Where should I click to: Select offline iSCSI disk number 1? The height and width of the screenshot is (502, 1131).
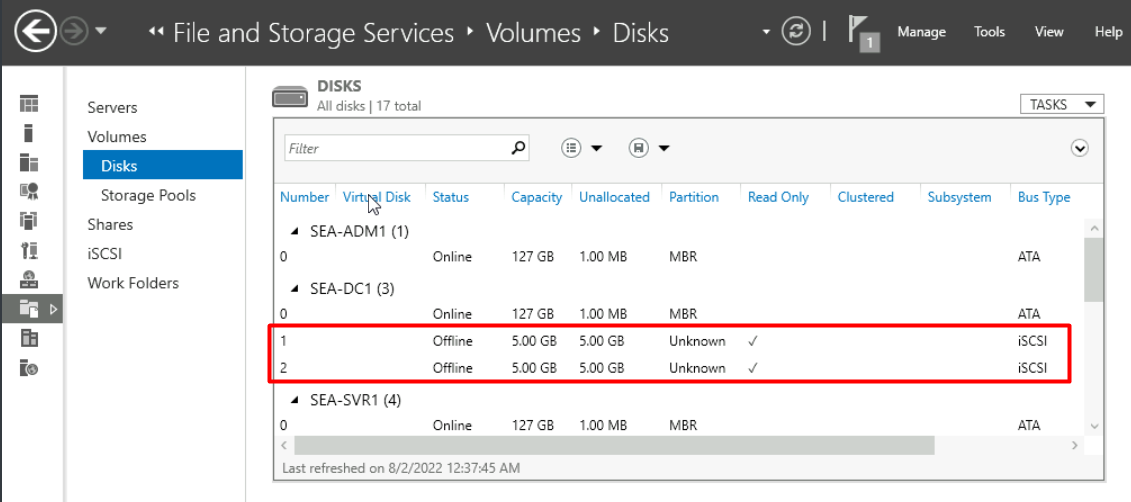point(678,341)
